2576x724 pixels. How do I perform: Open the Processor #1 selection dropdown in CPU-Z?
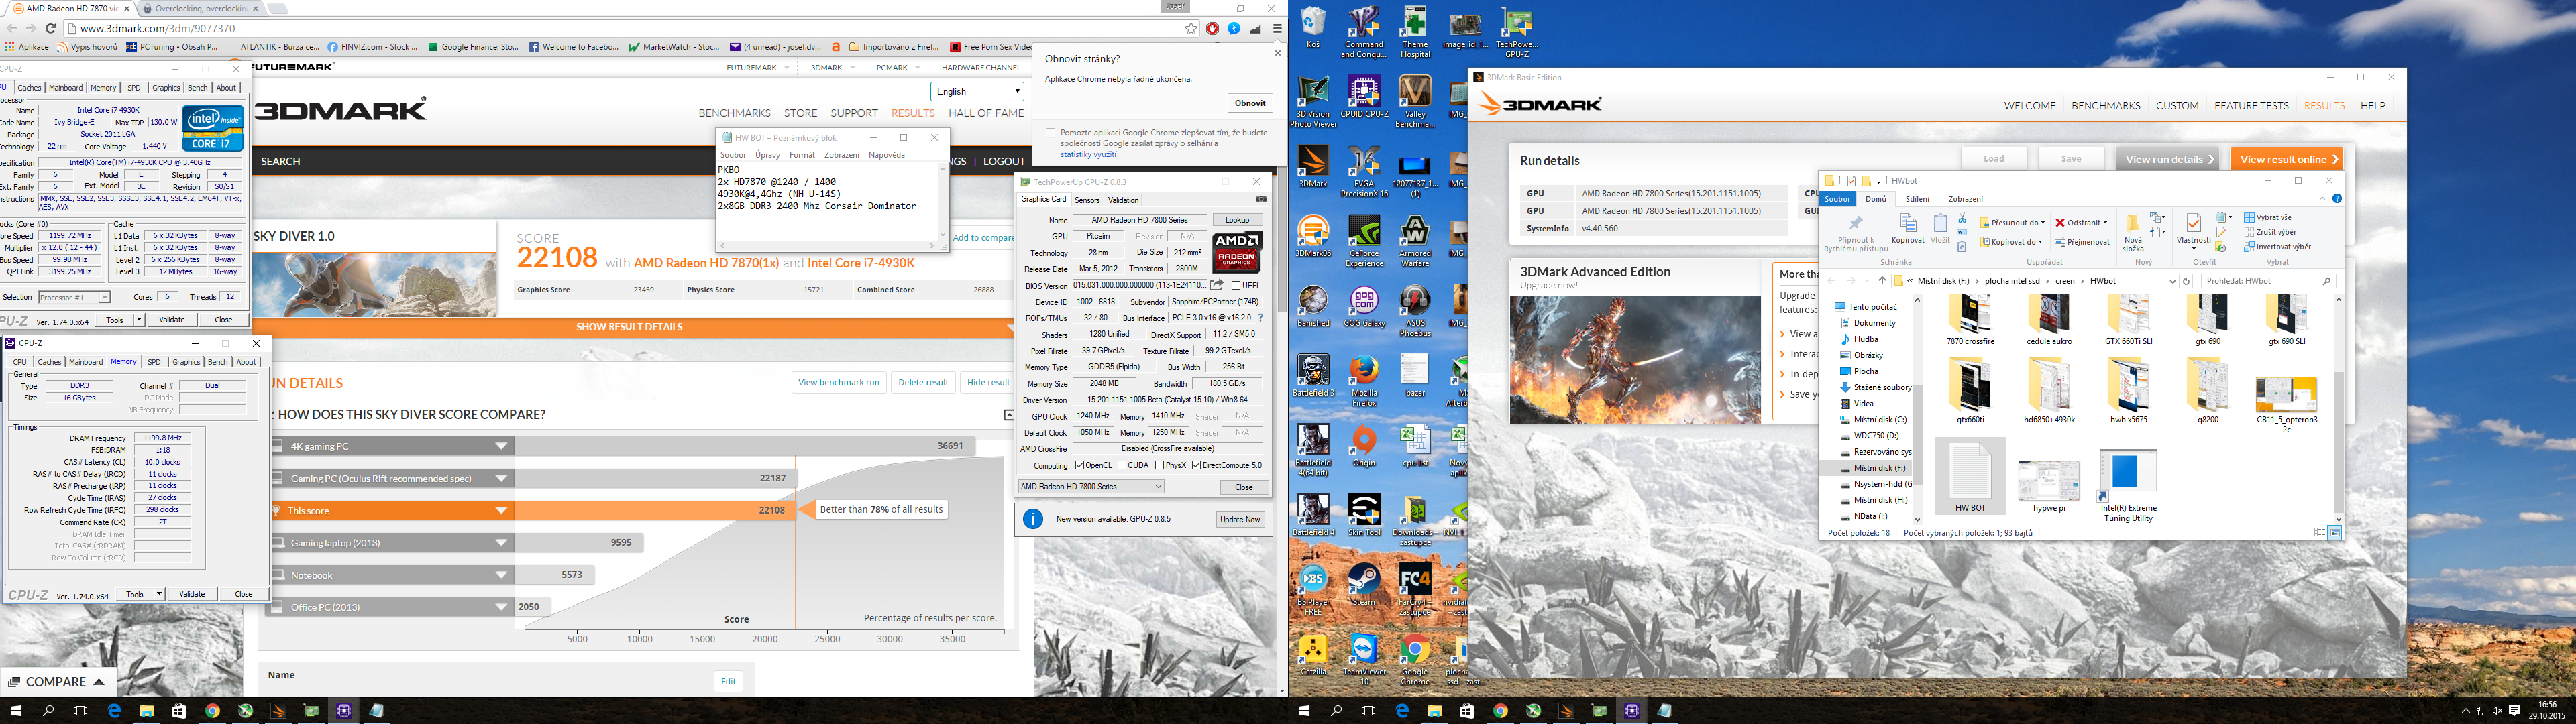73,297
